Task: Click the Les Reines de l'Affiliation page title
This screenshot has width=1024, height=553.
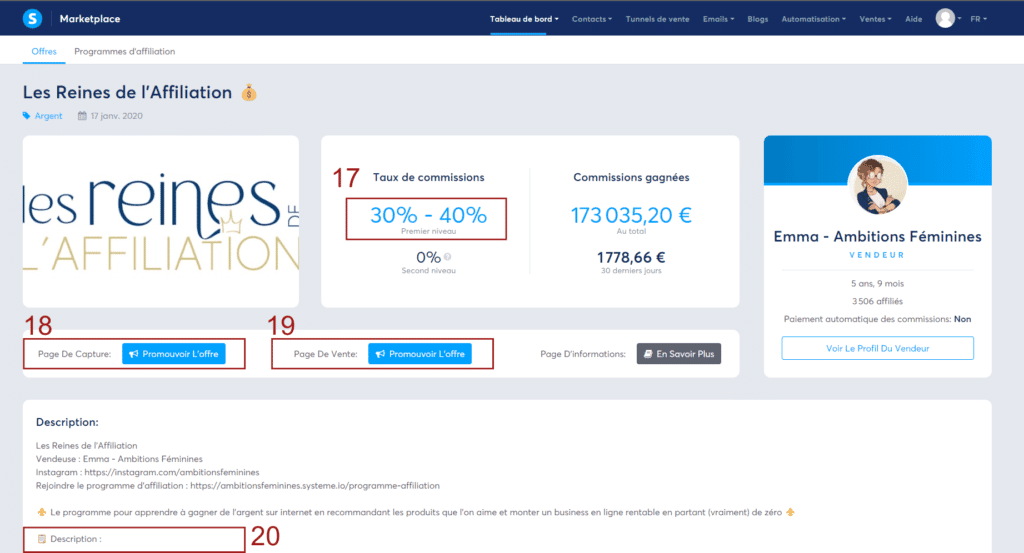Action: click(x=127, y=92)
